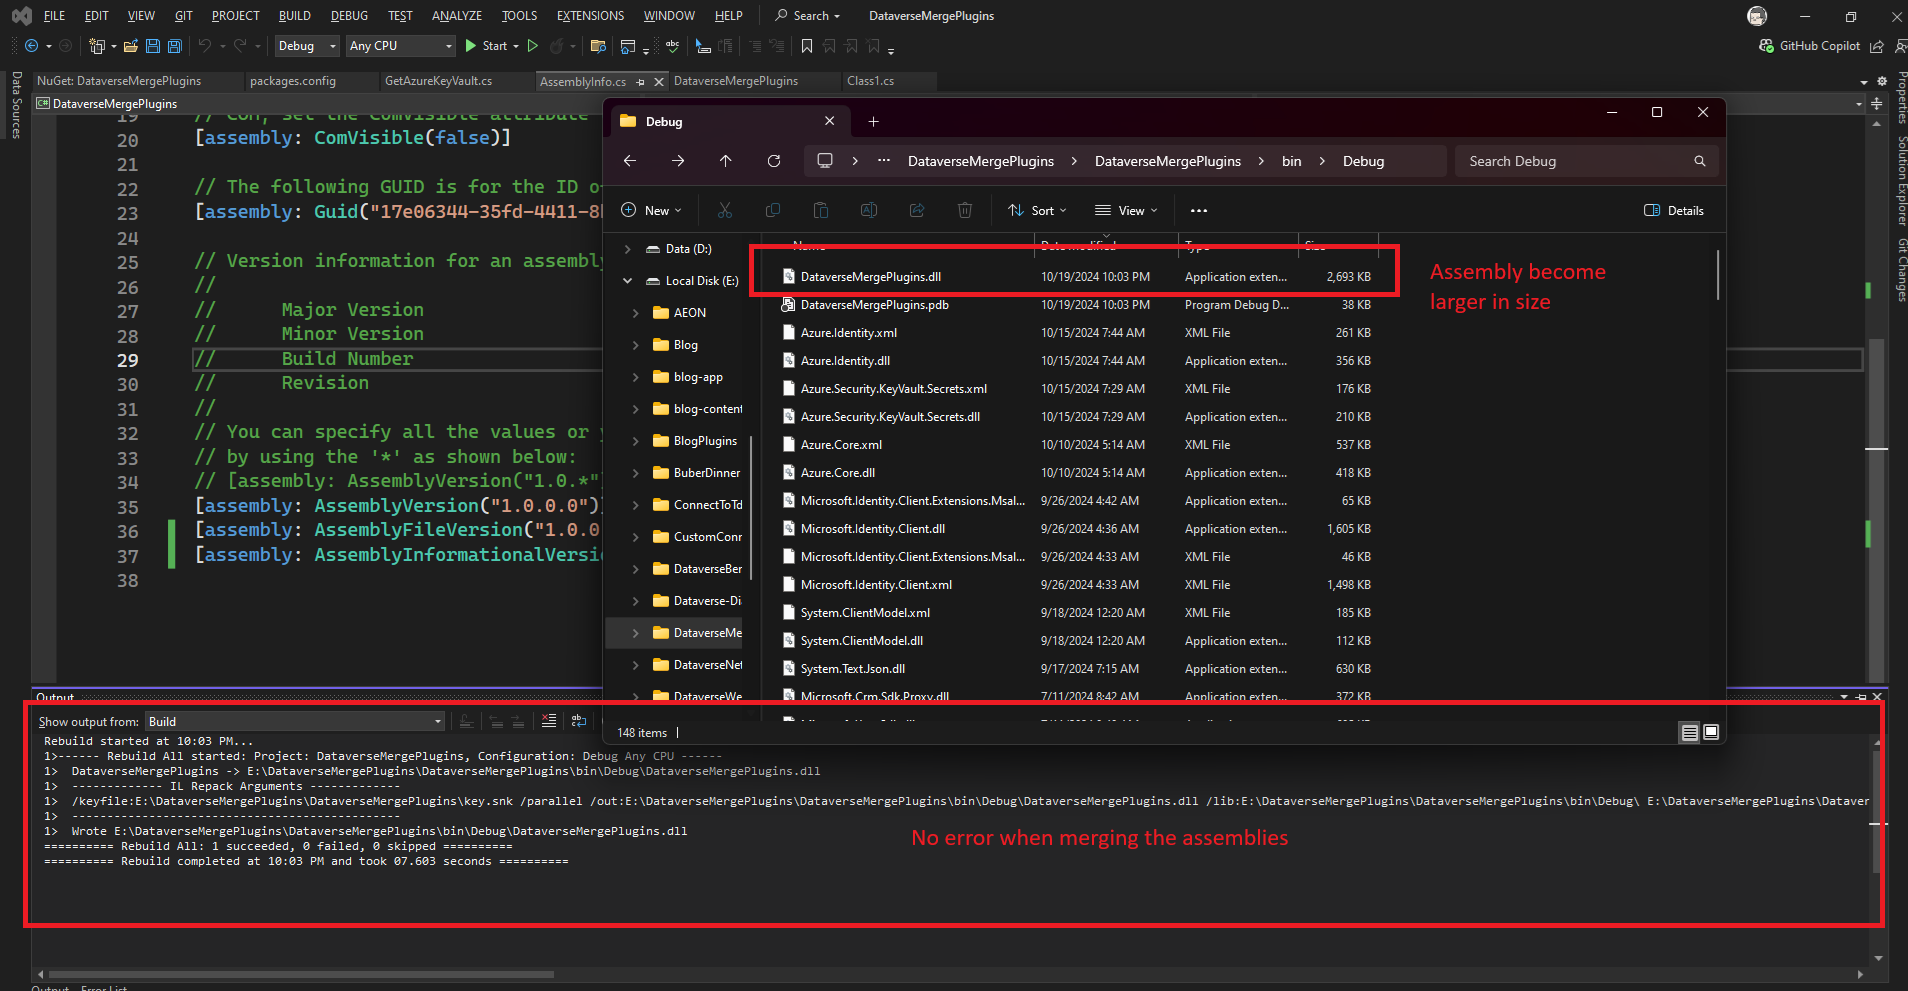
Task: Open the View dropdown in Explorer
Action: [x=1126, y=210]
